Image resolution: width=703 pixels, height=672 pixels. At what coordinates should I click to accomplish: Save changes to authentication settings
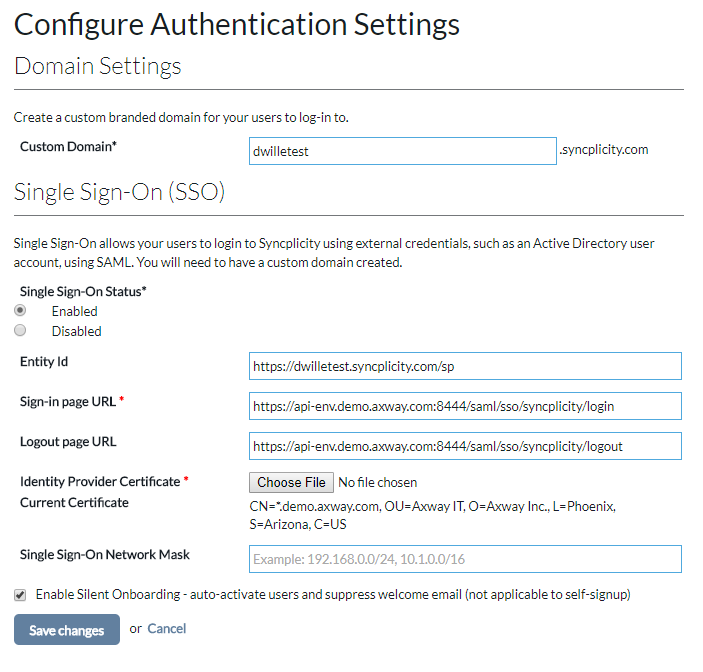pos(67,629)
